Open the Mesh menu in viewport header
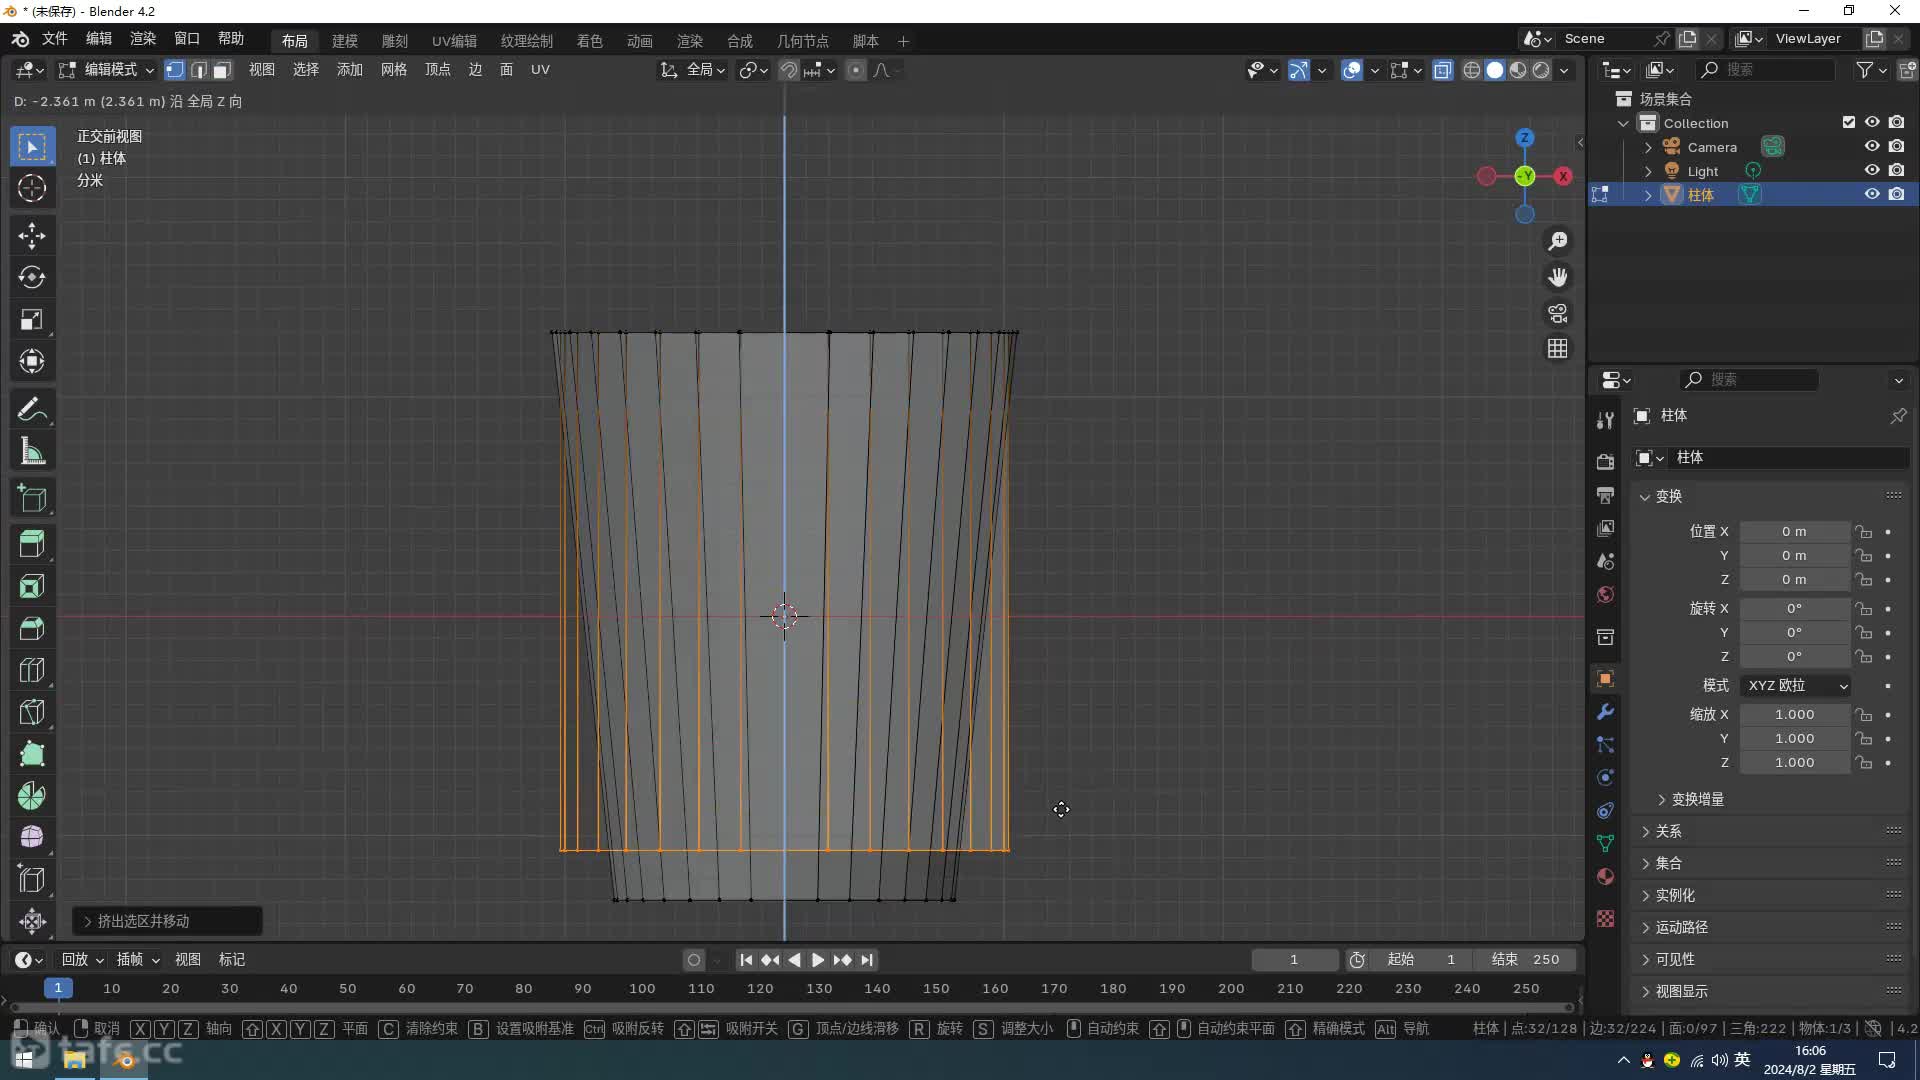This screenshot has width=1920, height=1080. click(x=393, y=70)
